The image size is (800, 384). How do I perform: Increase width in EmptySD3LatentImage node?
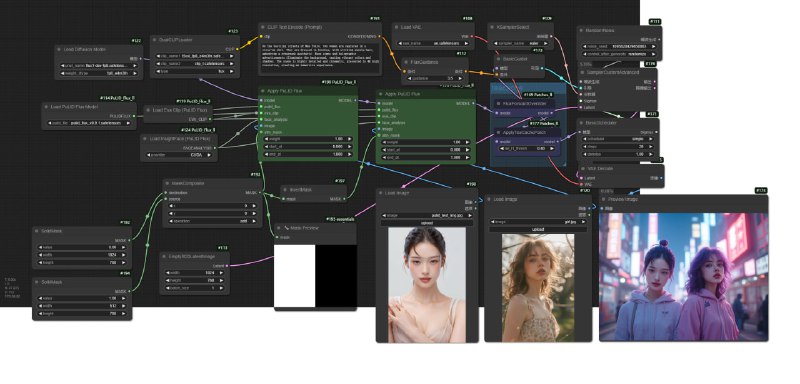click(x=220, y=273)
